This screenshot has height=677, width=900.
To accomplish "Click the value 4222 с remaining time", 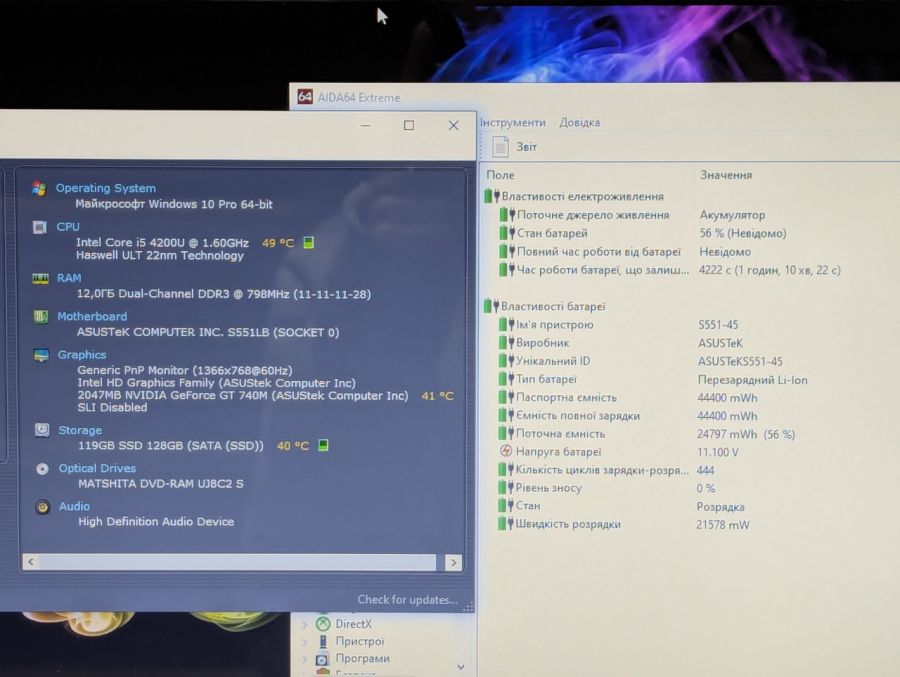I will coord(769,270).
